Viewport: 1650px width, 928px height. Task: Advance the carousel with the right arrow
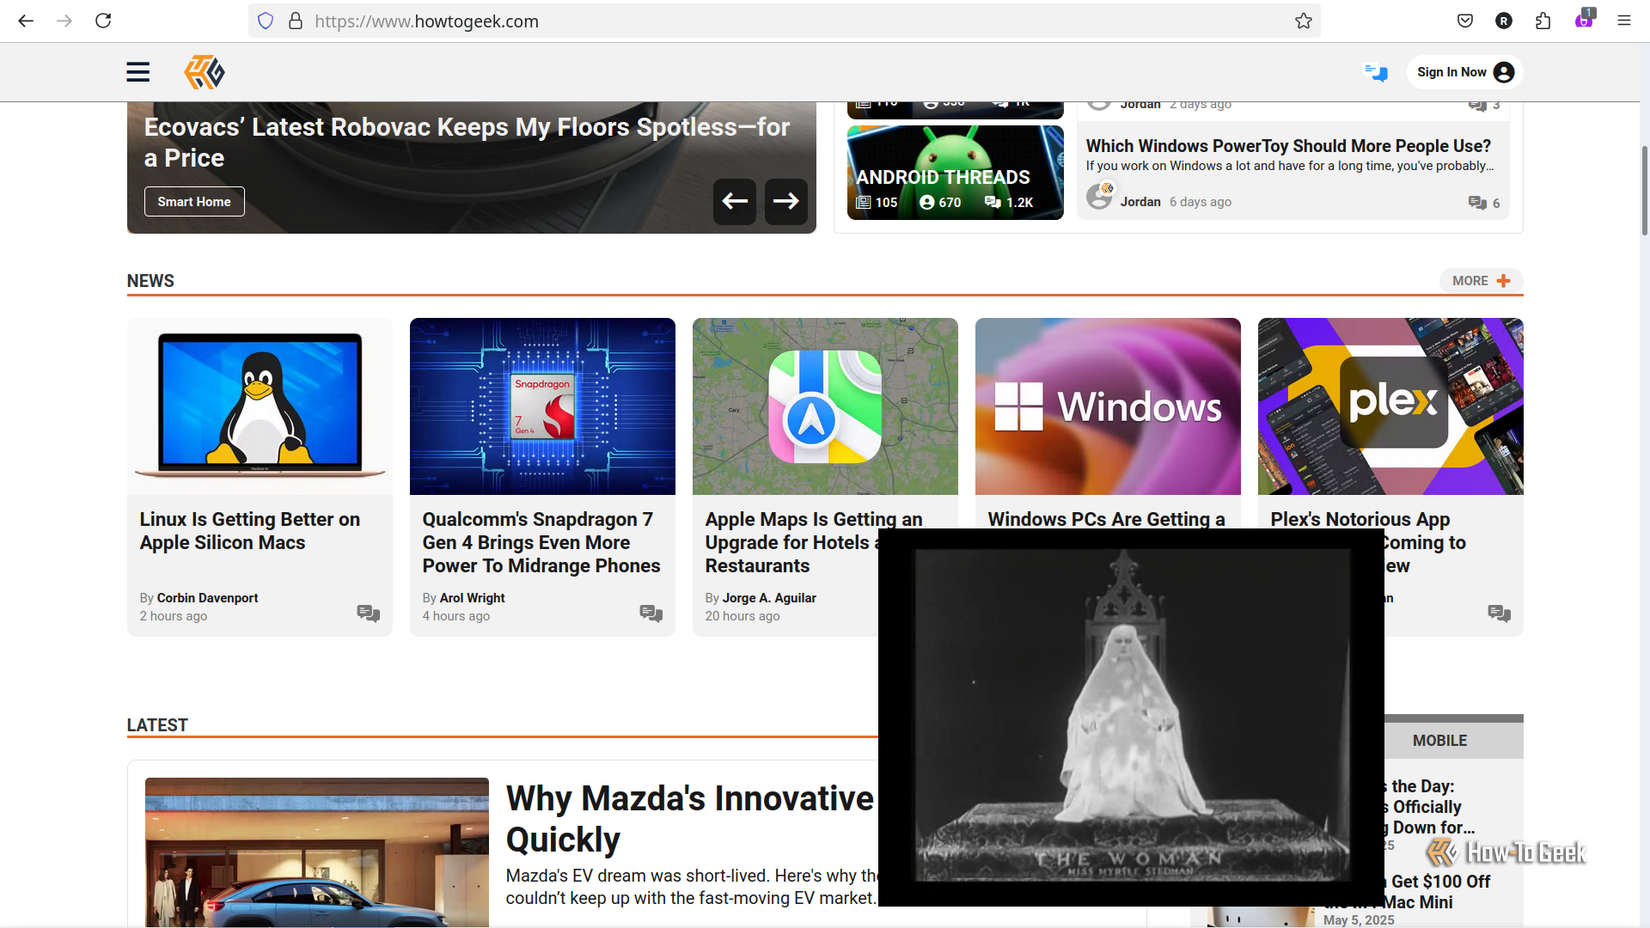[x=786, y=202]
